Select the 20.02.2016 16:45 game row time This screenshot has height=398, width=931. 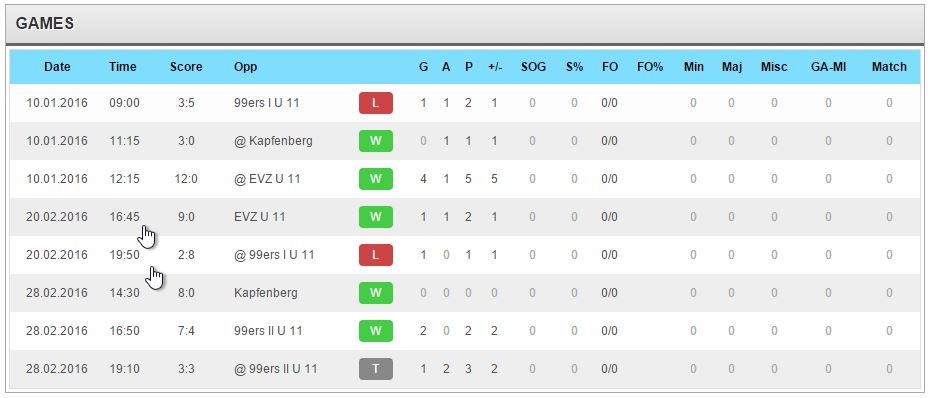pyautogui.click(x=124, y=217)
